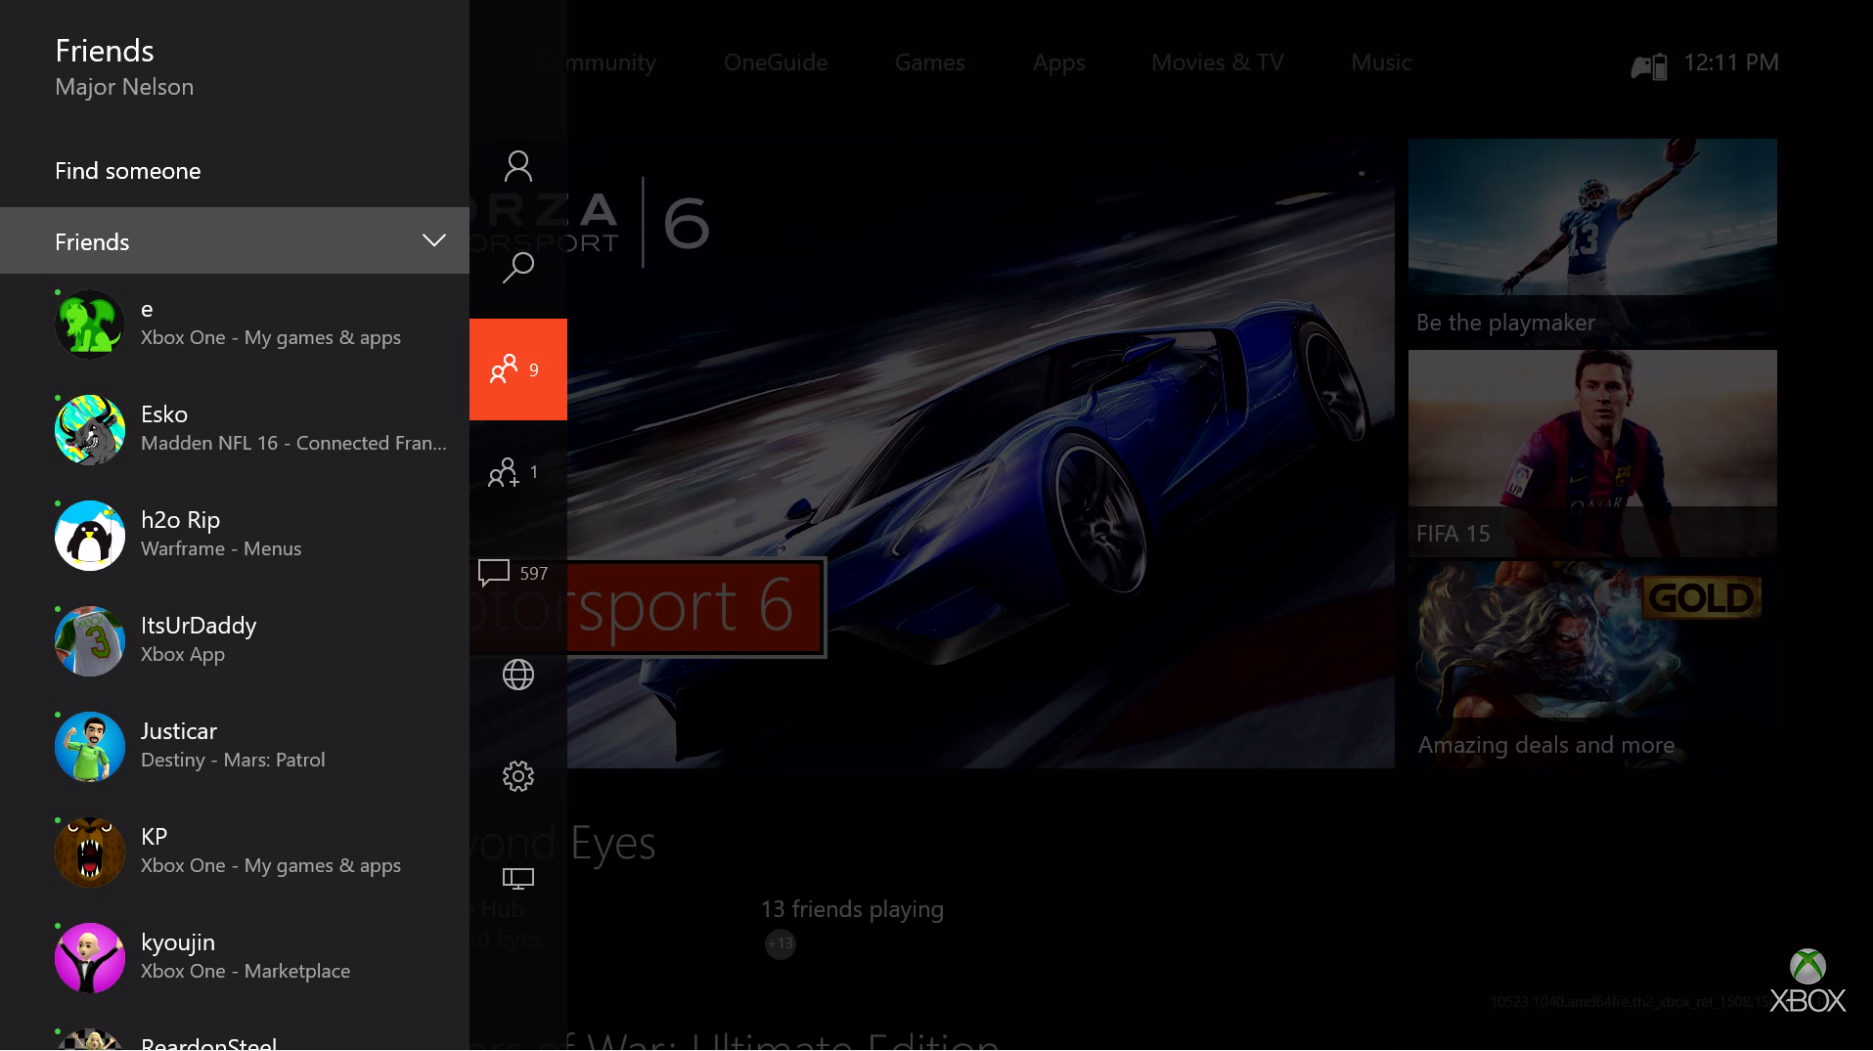Click the 12:11 PM clock
The height and width of the screenshot is (1051, 1873).
pos(1731,62)
